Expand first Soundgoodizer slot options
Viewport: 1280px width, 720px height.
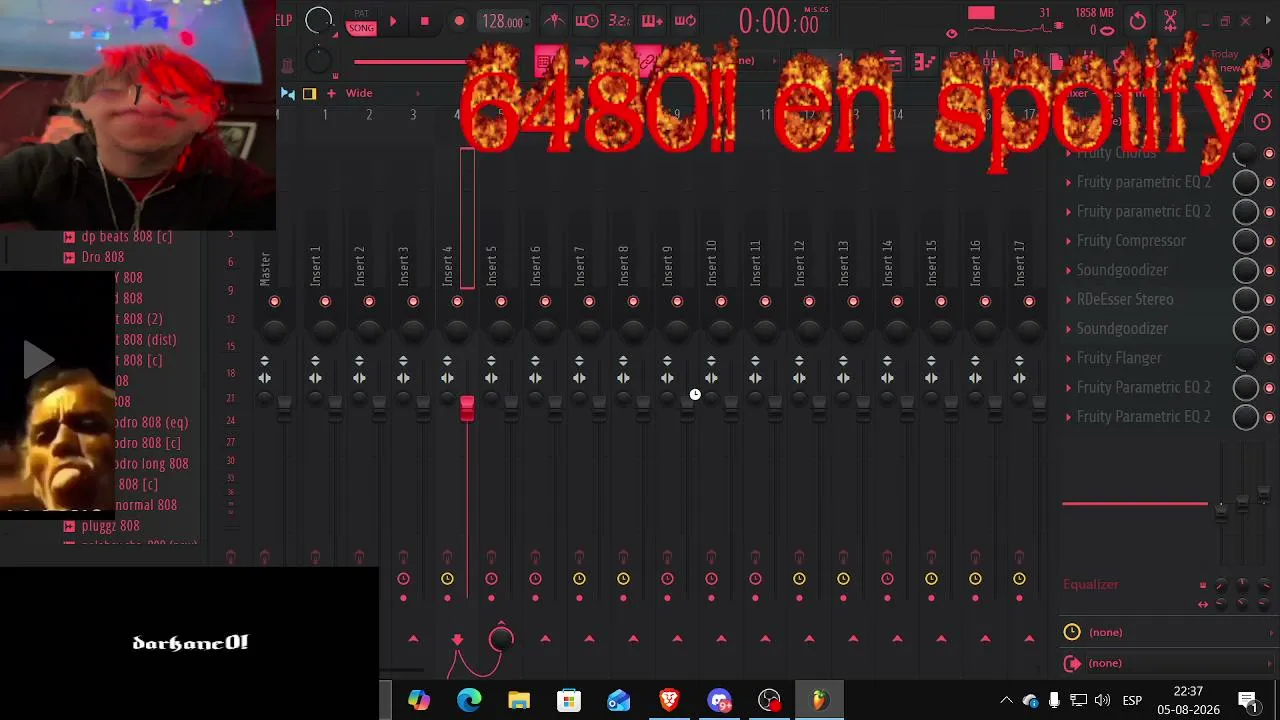click(1068, 270)
